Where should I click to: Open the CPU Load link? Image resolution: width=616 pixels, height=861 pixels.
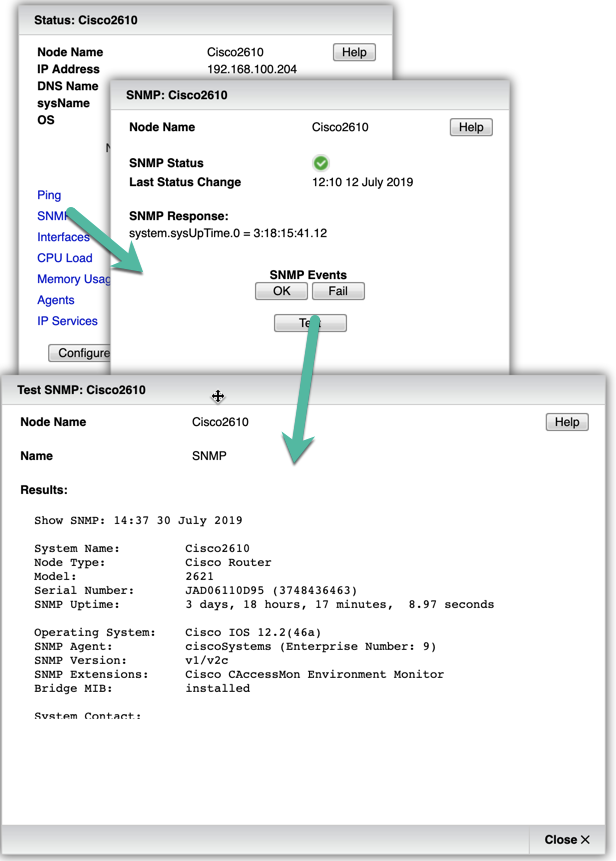click(x=65, y=258)
